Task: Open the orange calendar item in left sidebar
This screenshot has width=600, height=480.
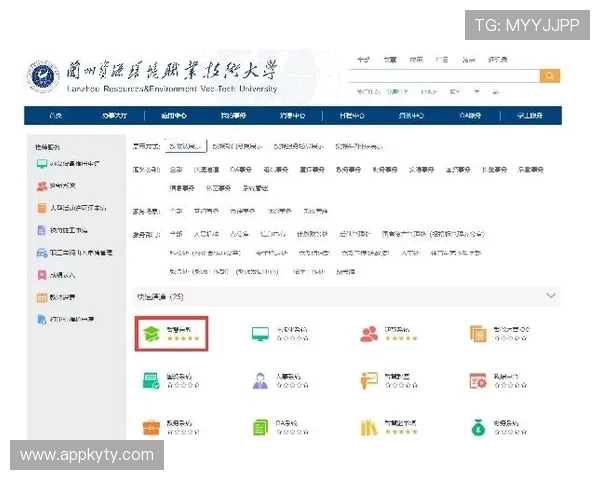Action: pos(56,297)
